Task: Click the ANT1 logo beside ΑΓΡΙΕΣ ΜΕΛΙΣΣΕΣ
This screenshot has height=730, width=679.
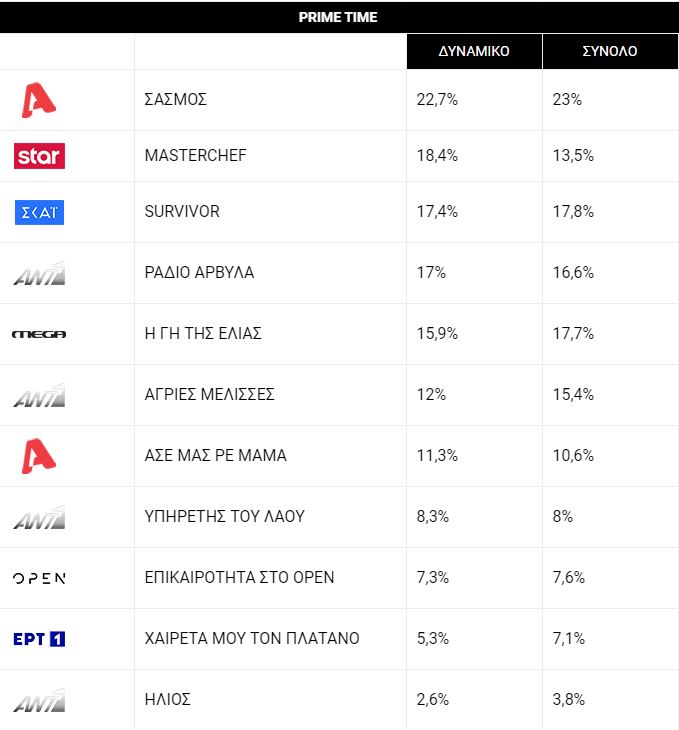Action: click(x=39, y=395)
